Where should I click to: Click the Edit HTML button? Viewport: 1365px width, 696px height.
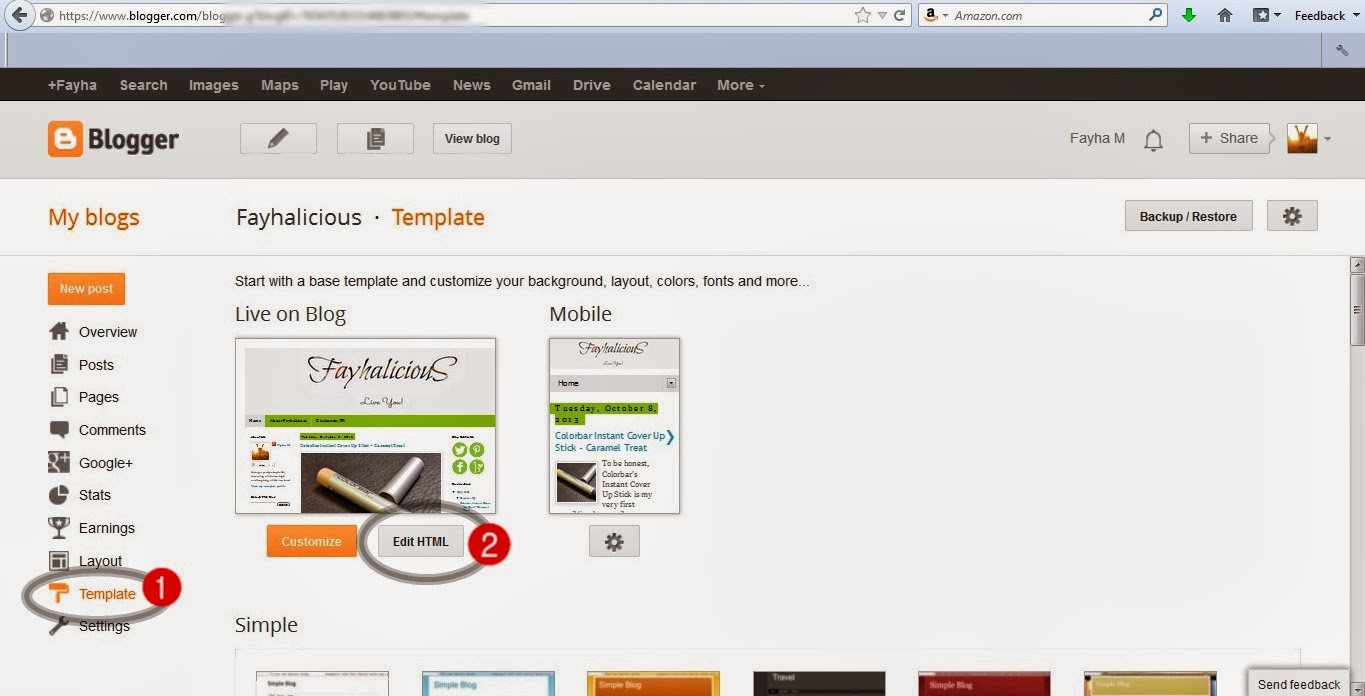coord(420,542)
